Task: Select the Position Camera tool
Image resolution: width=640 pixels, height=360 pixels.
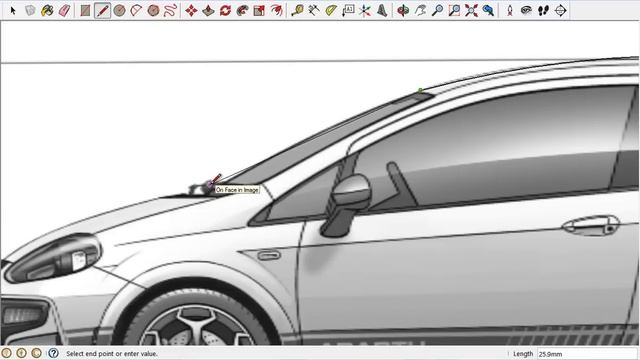Action: (509, 11)
